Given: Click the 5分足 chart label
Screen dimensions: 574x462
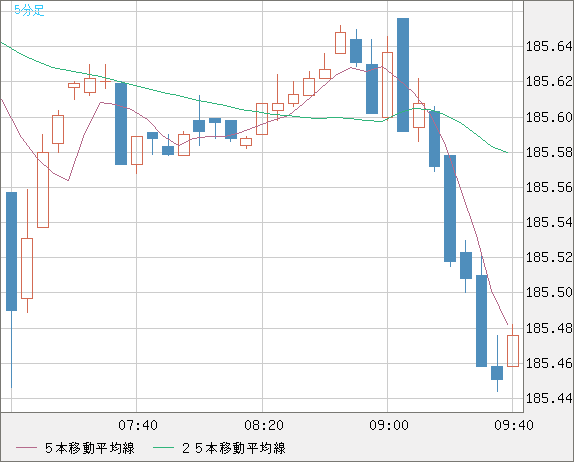Looking at the screenshot, I should [29, 10].
